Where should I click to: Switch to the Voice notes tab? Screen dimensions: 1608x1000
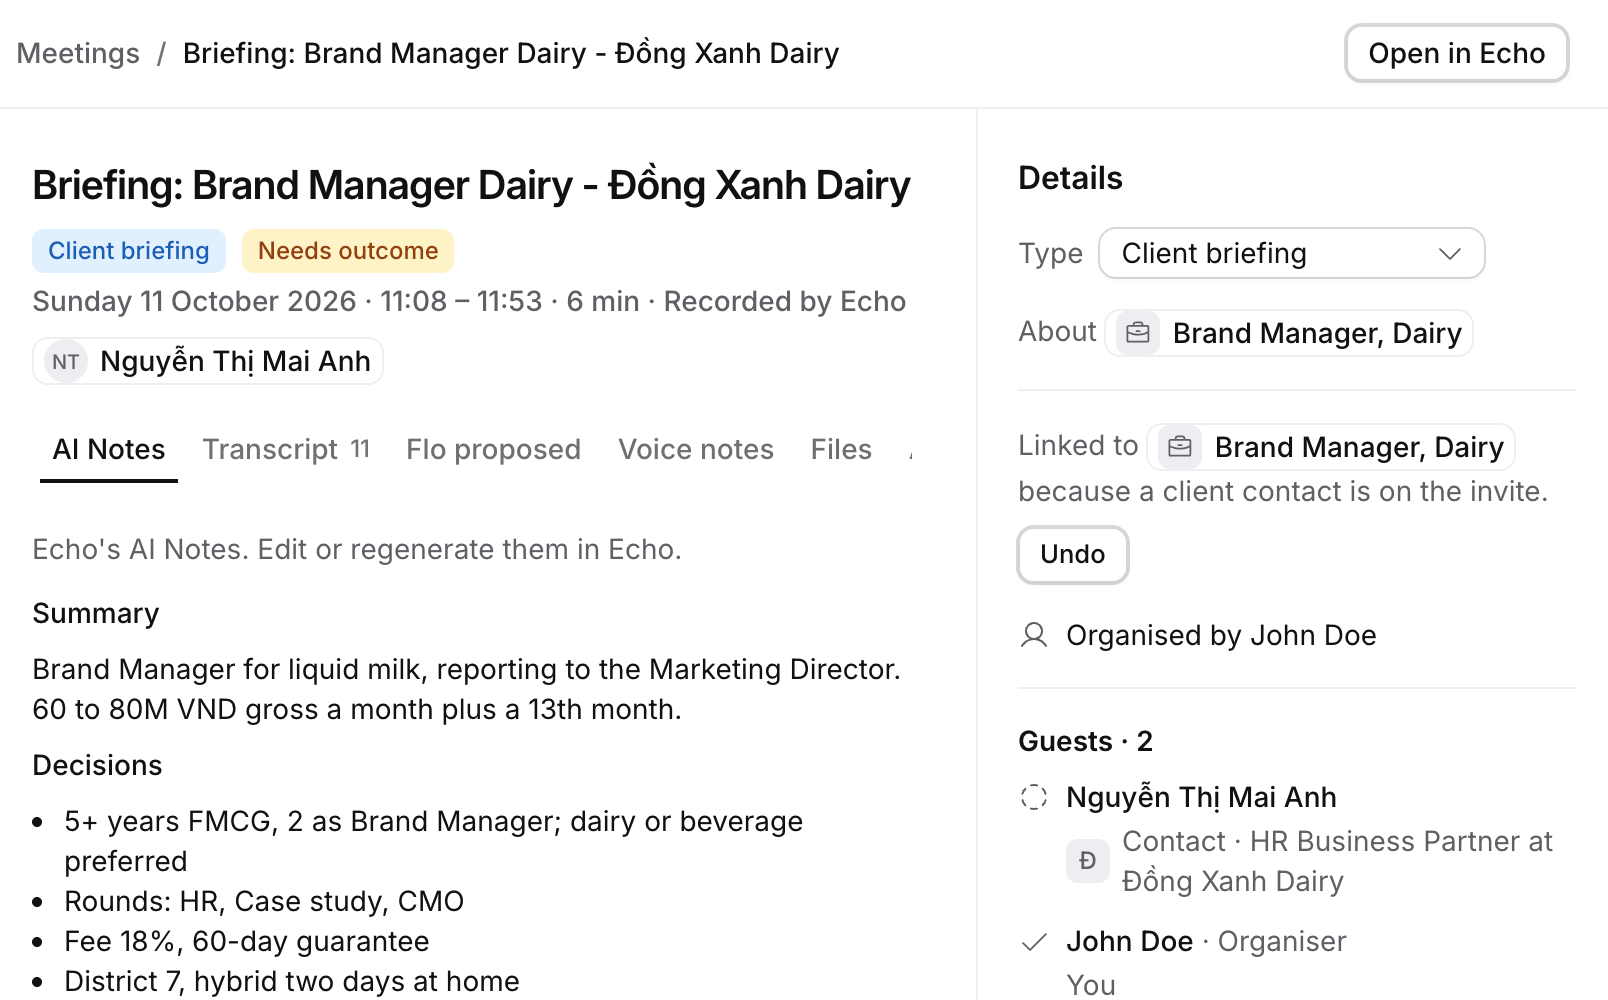[696, 450]
